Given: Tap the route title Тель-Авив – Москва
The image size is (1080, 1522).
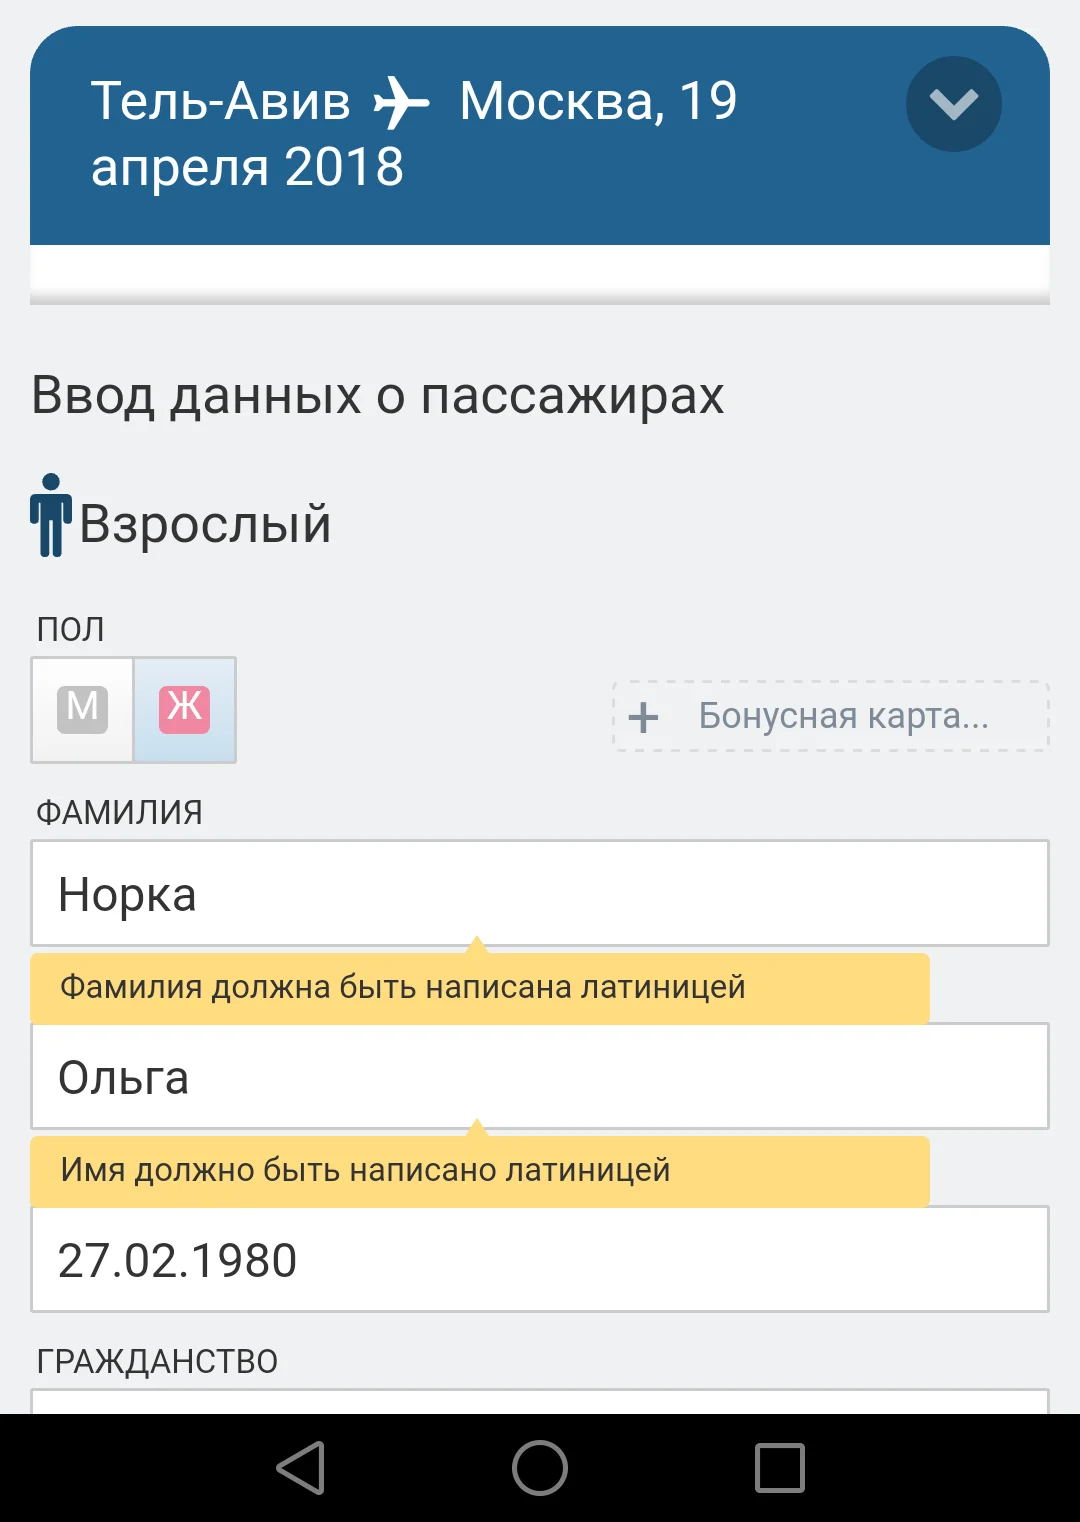Looking at the screenshot, I should point(414,133).
